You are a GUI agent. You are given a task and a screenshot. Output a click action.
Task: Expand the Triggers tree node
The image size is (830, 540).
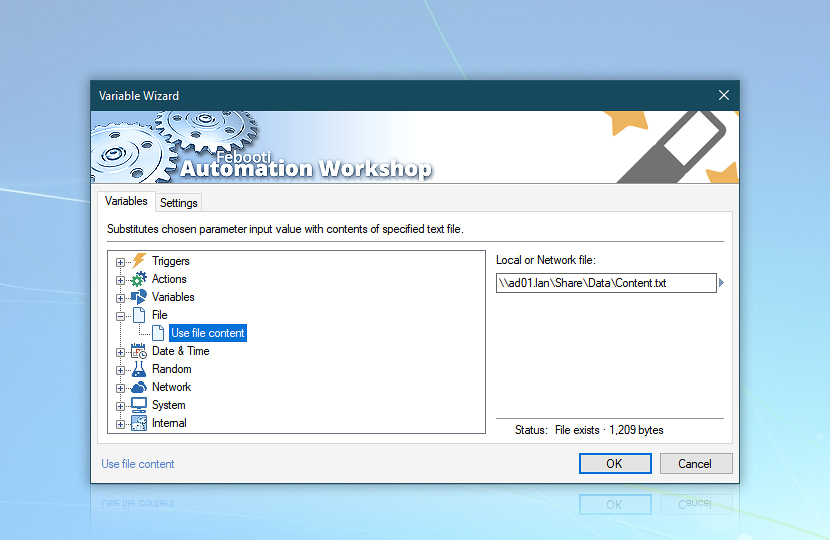click(121, 262)
